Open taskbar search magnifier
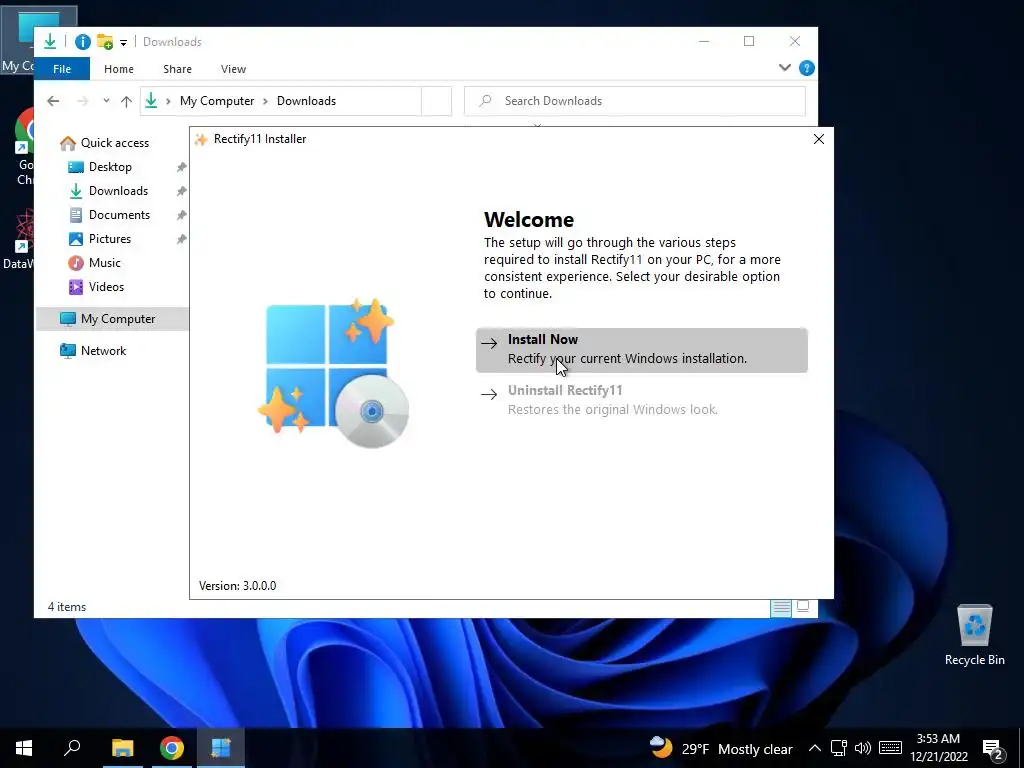 pyautogui.click(x=72, y=748)
